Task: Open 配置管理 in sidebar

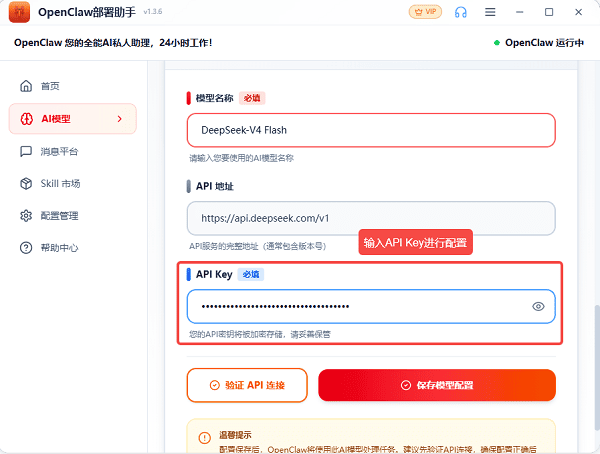Action: [73, 216]
